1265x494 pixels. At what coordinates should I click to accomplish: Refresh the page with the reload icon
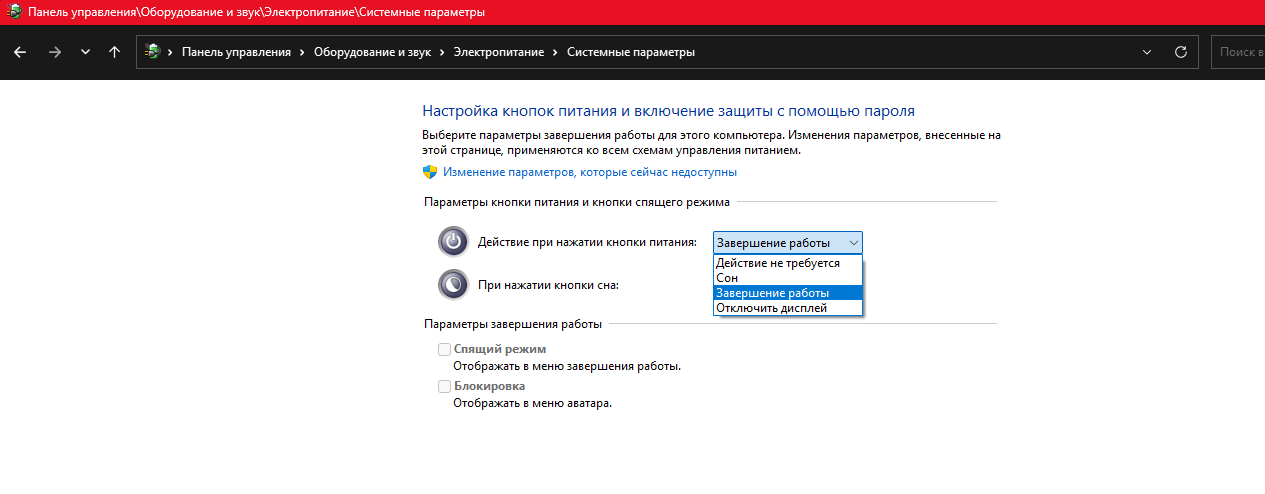click(1180, 52)
